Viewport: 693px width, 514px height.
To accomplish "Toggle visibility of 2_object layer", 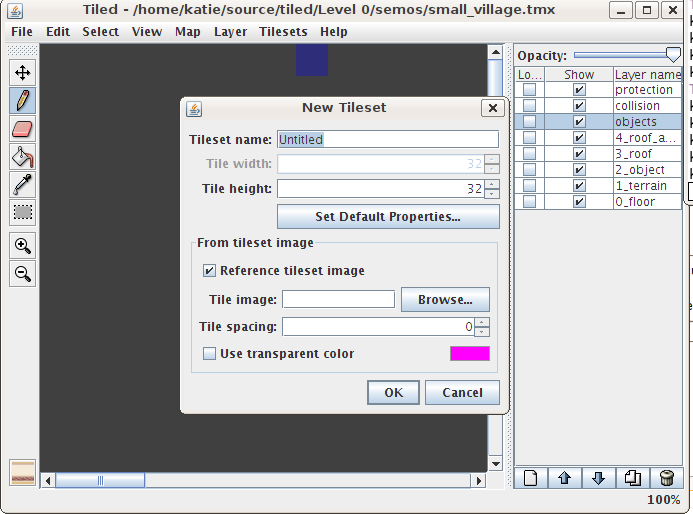I will 579,170.
